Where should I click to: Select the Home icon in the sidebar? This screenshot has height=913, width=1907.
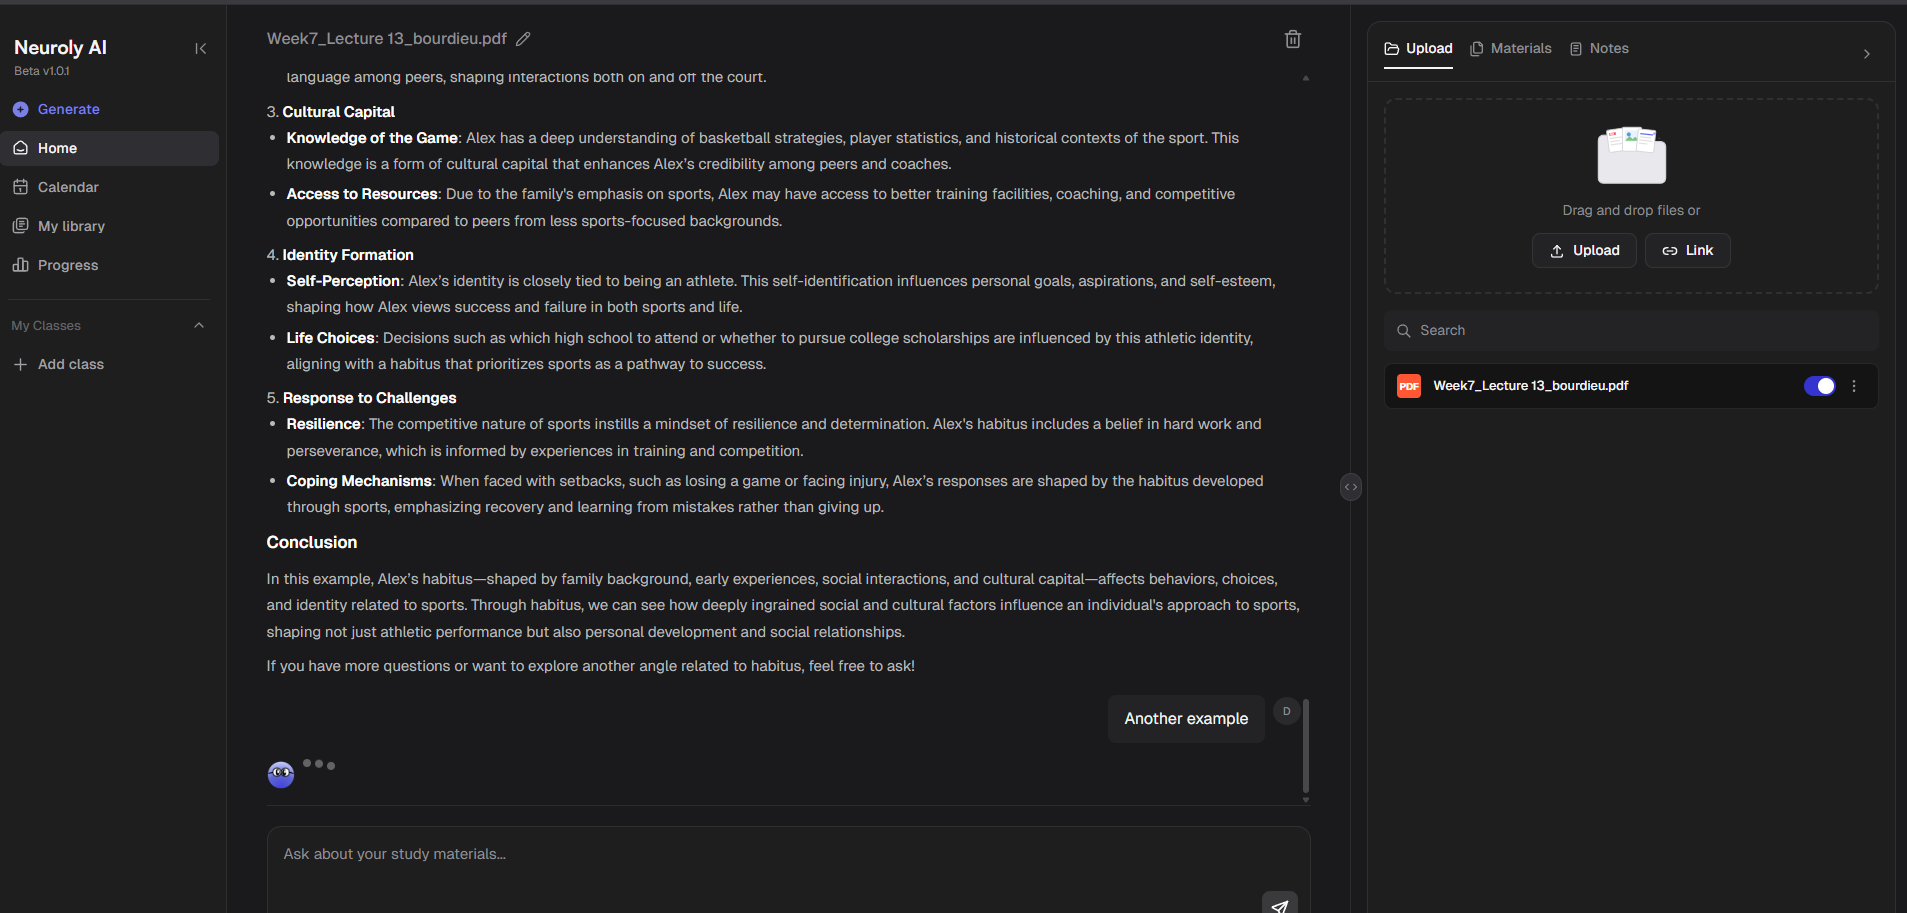click(x=57, y=148)
